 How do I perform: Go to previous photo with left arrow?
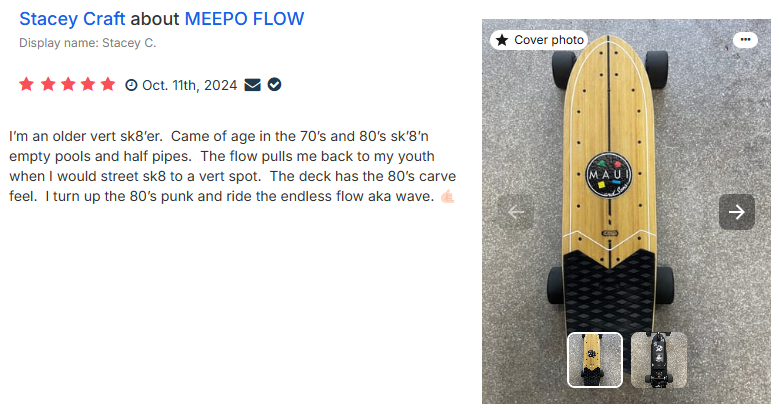pos(516,211)
